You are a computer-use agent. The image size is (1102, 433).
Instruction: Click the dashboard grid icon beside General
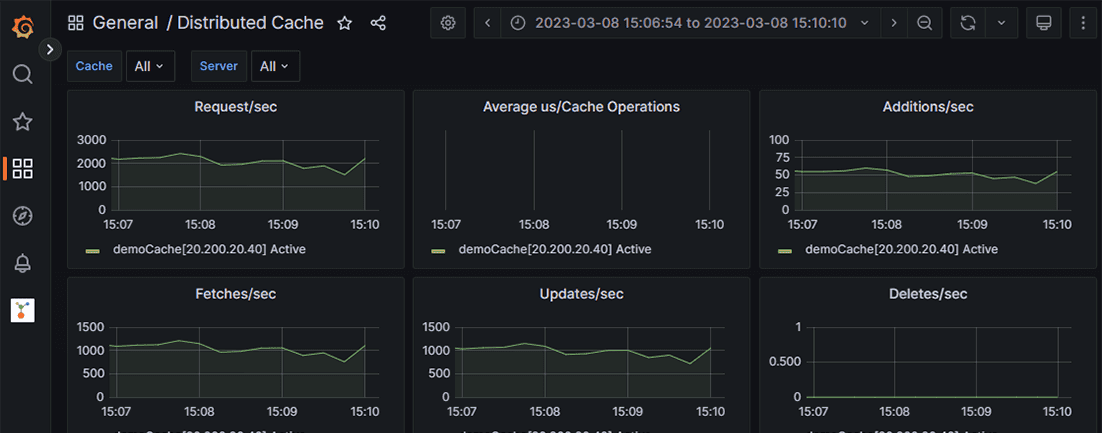pos(76,23)
